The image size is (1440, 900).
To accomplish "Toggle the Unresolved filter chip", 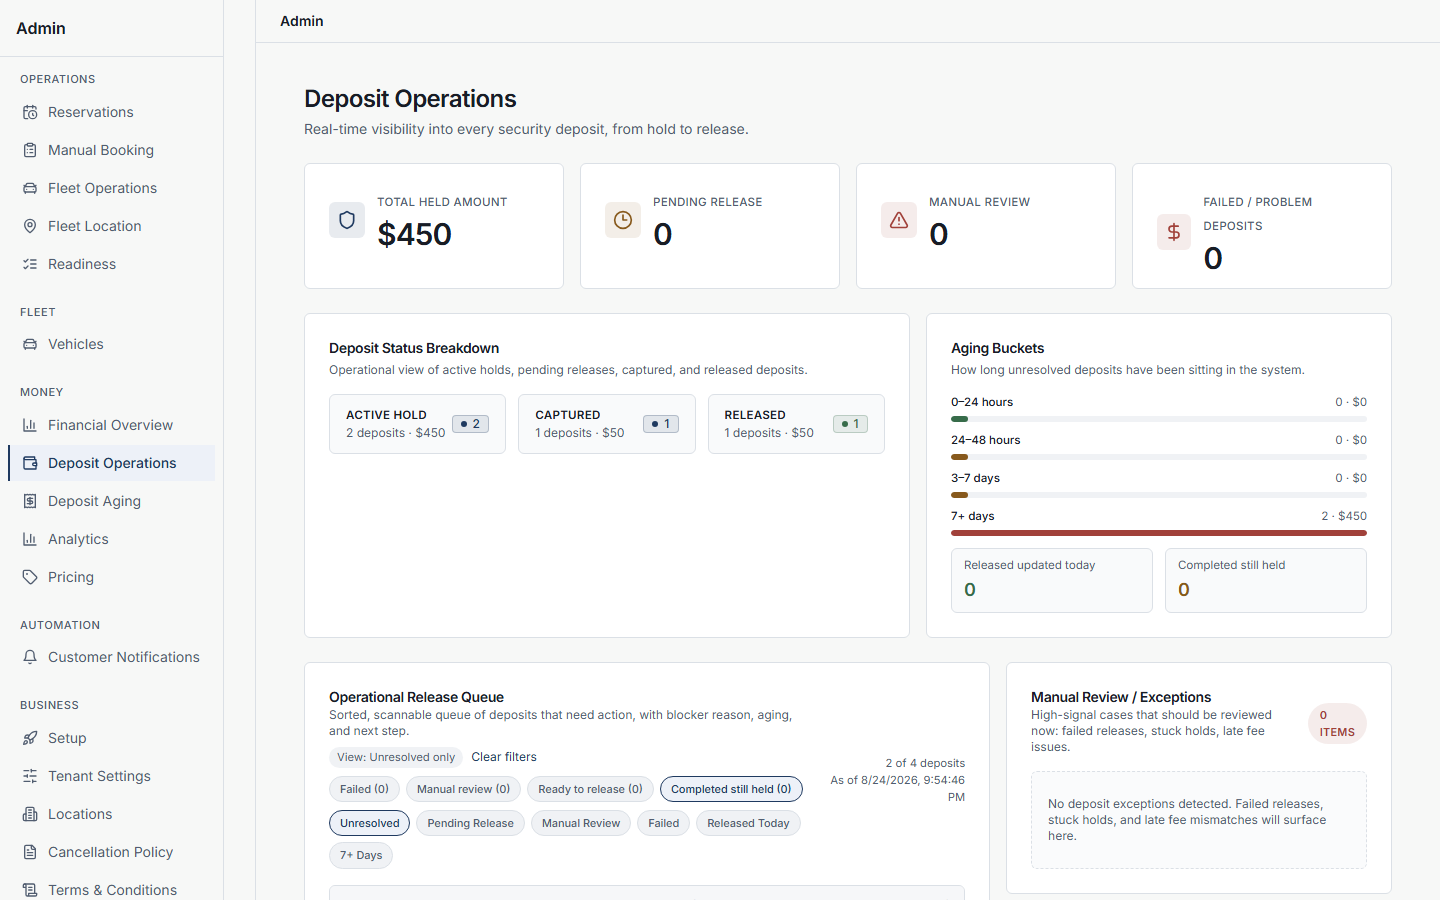I will point(369,823).
